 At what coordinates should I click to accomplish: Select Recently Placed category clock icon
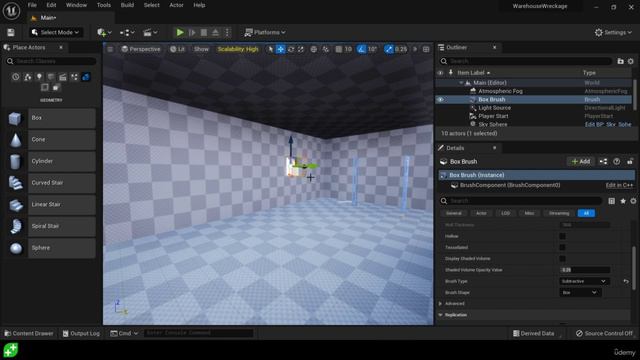pyautogui.click(x=16, y=77)
